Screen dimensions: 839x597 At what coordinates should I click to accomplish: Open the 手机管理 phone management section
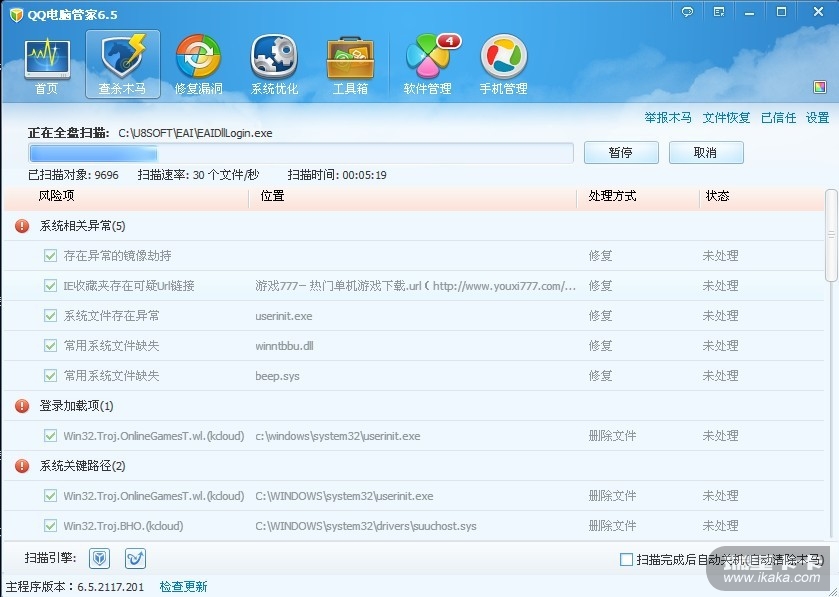[504, 65]
